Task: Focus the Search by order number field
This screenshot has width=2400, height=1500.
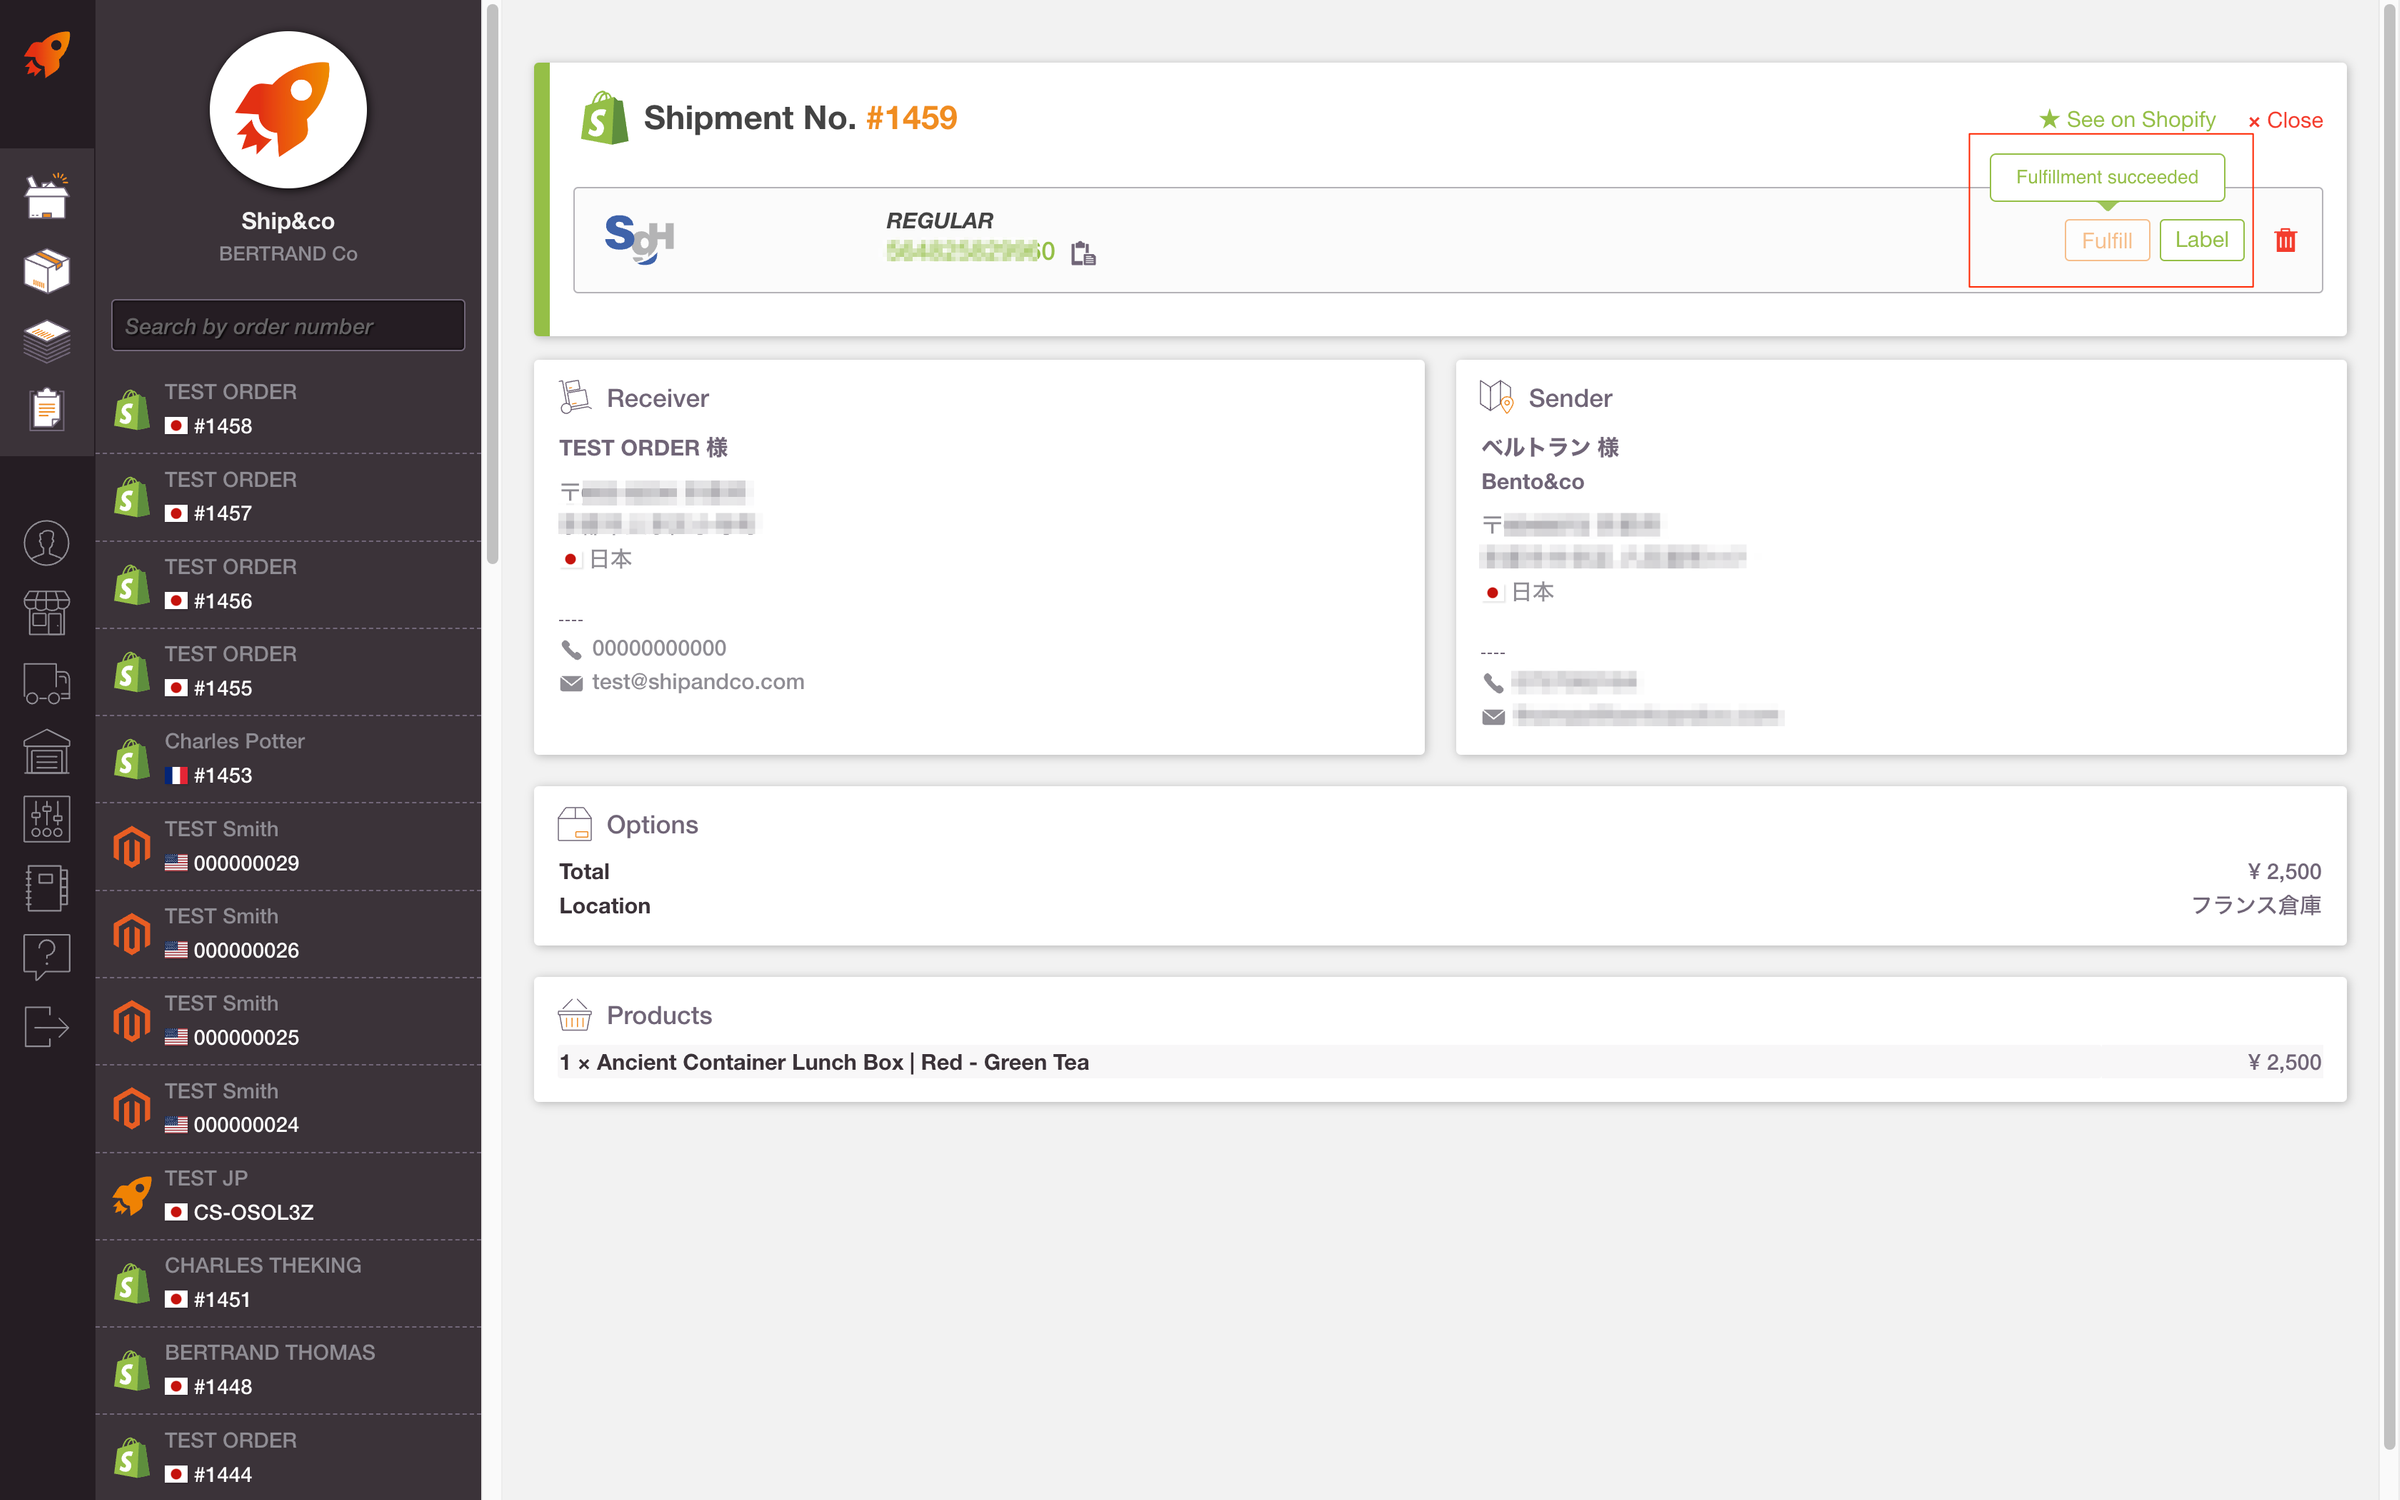Action: (288, 326)
